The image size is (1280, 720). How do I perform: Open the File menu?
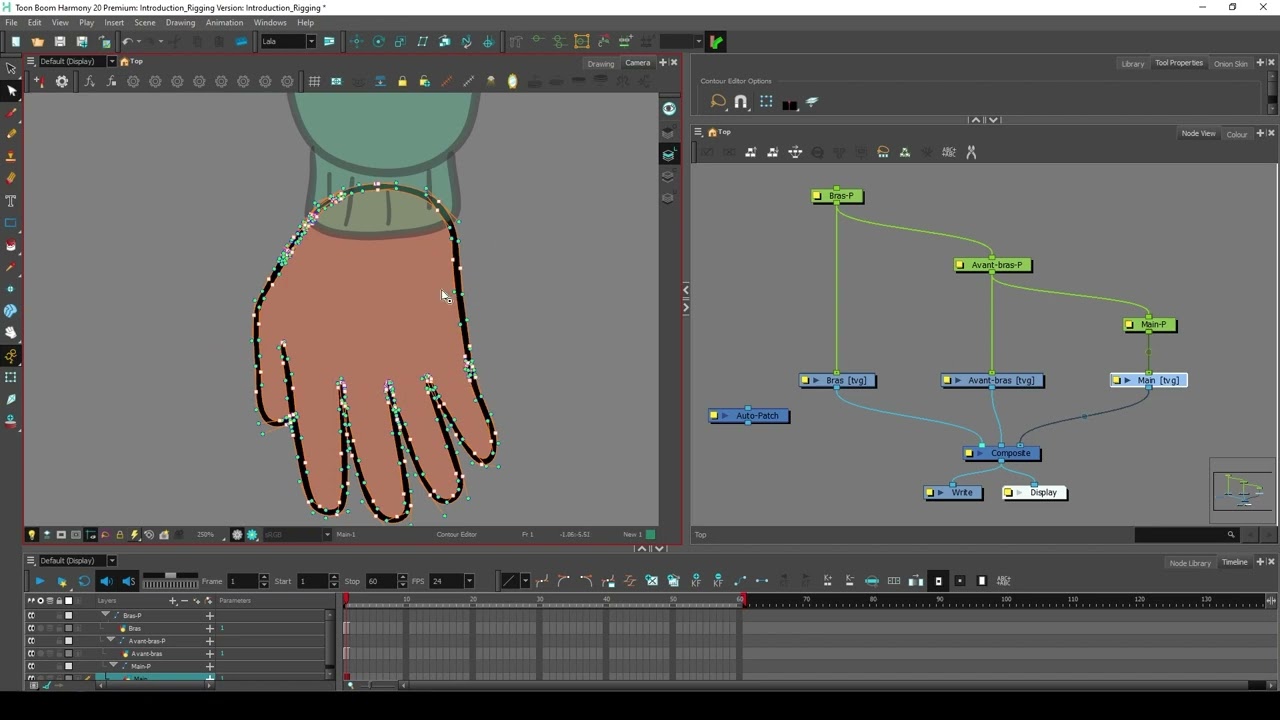(11, 22)
